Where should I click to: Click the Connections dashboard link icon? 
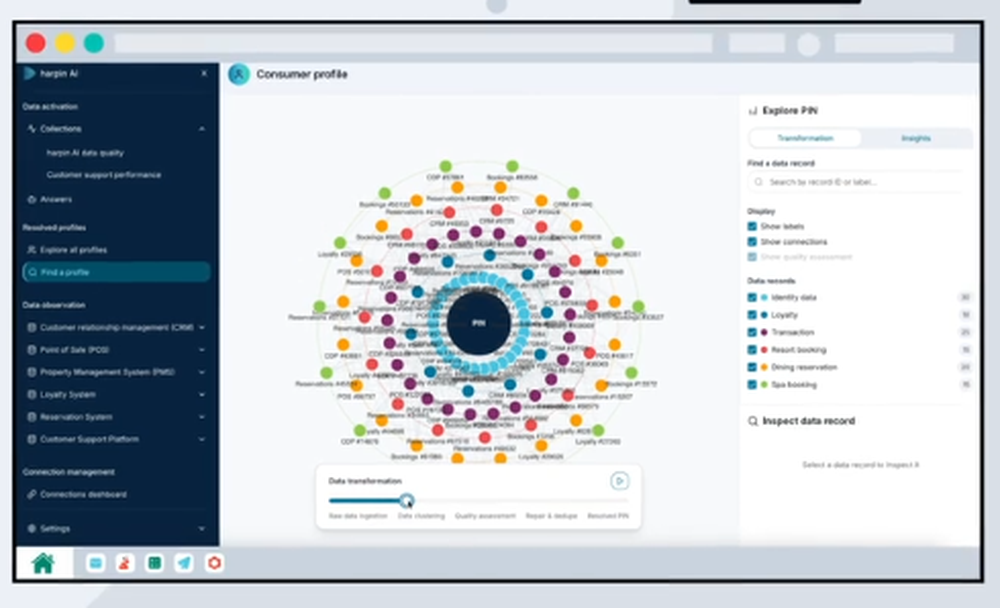click(31, 494)
